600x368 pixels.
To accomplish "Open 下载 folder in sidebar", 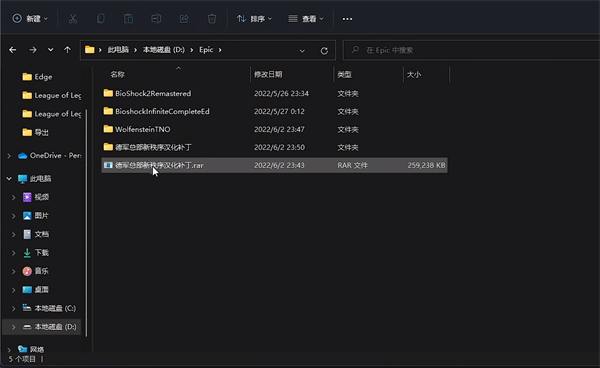I will tap(36, 252).
